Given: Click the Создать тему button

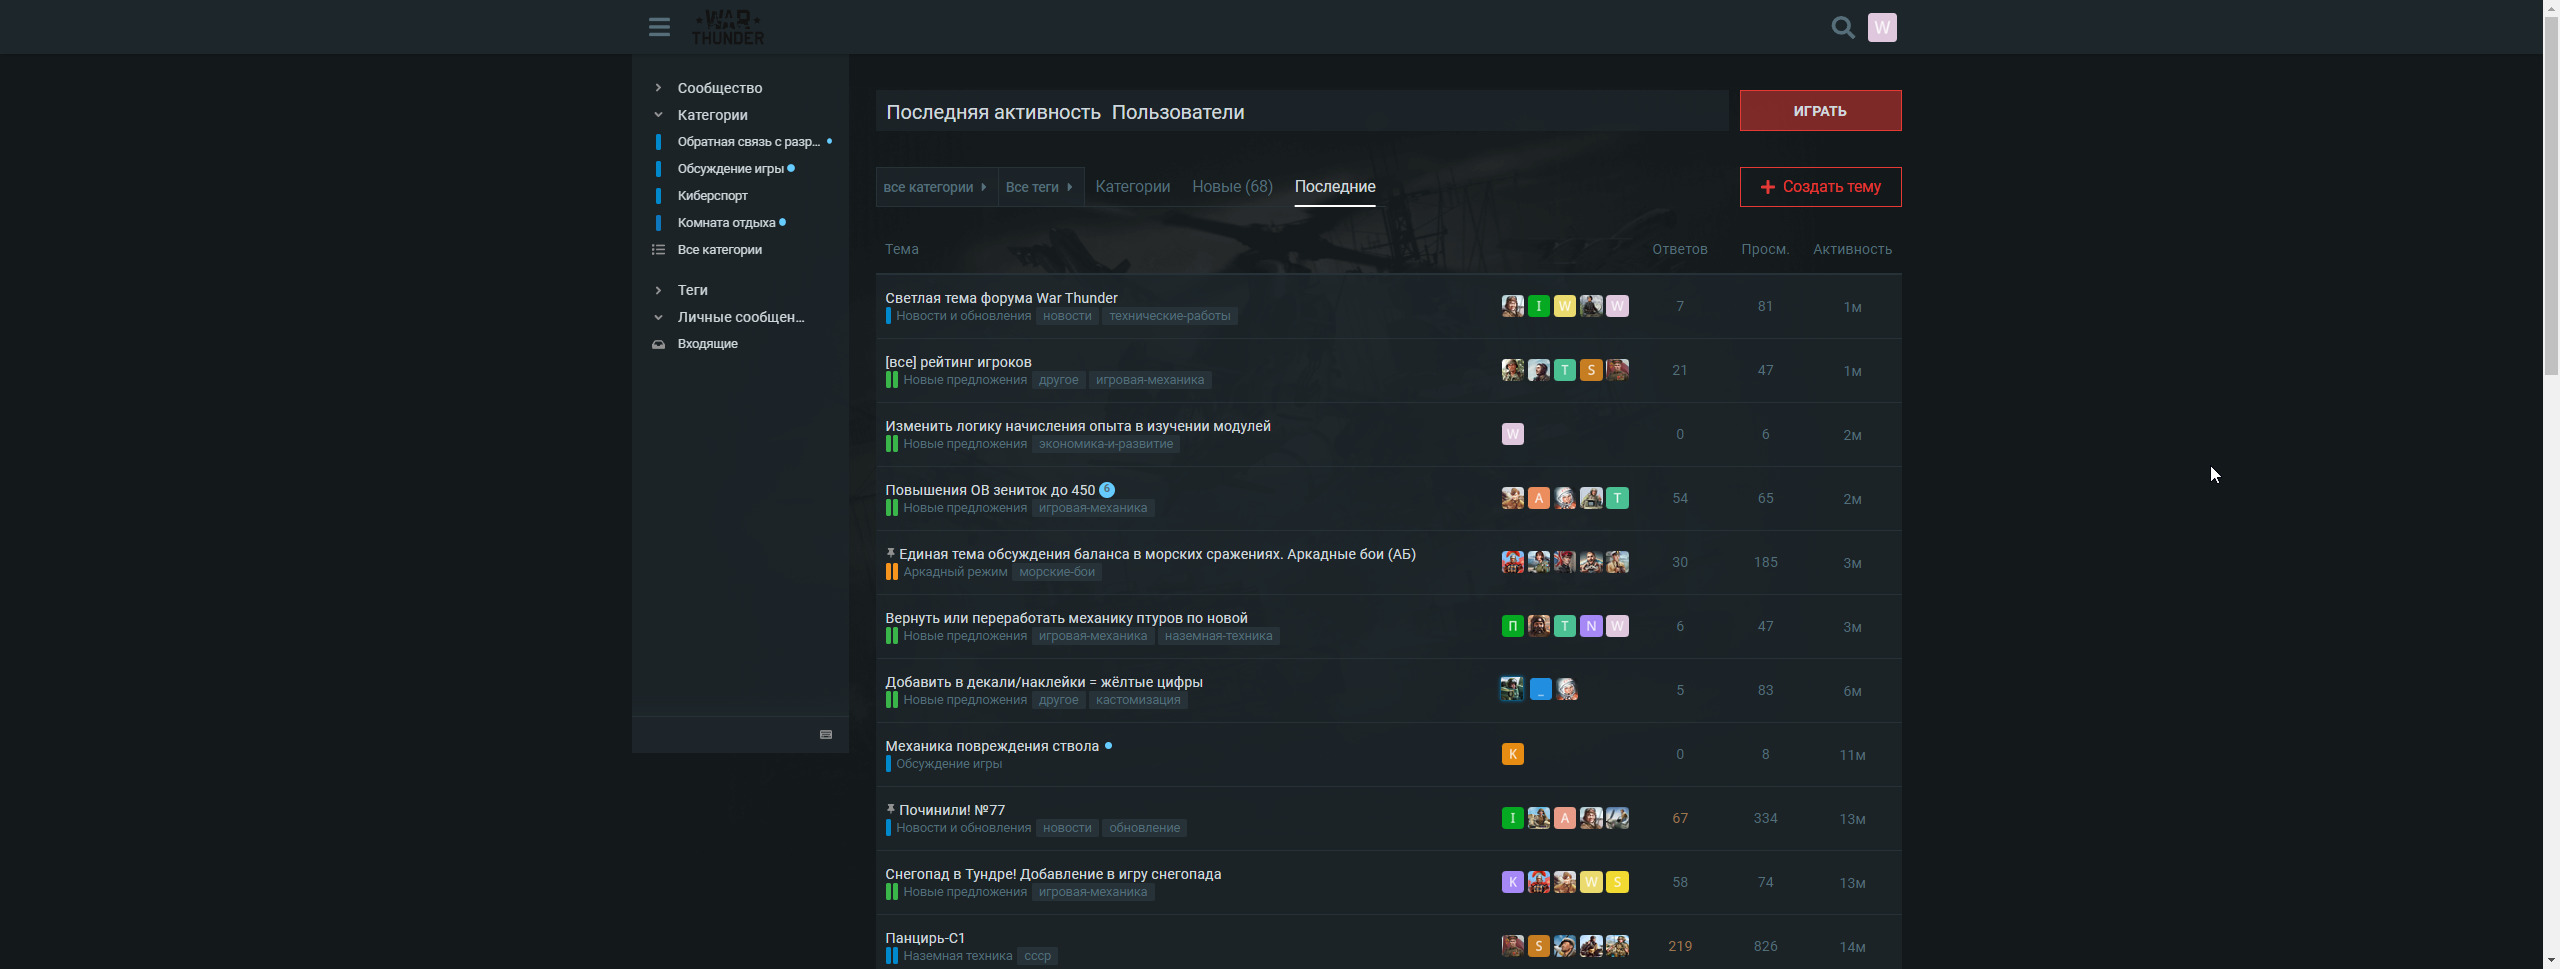Looking at the screenshot, I should pyautogui.click(x=1820, y=187).
